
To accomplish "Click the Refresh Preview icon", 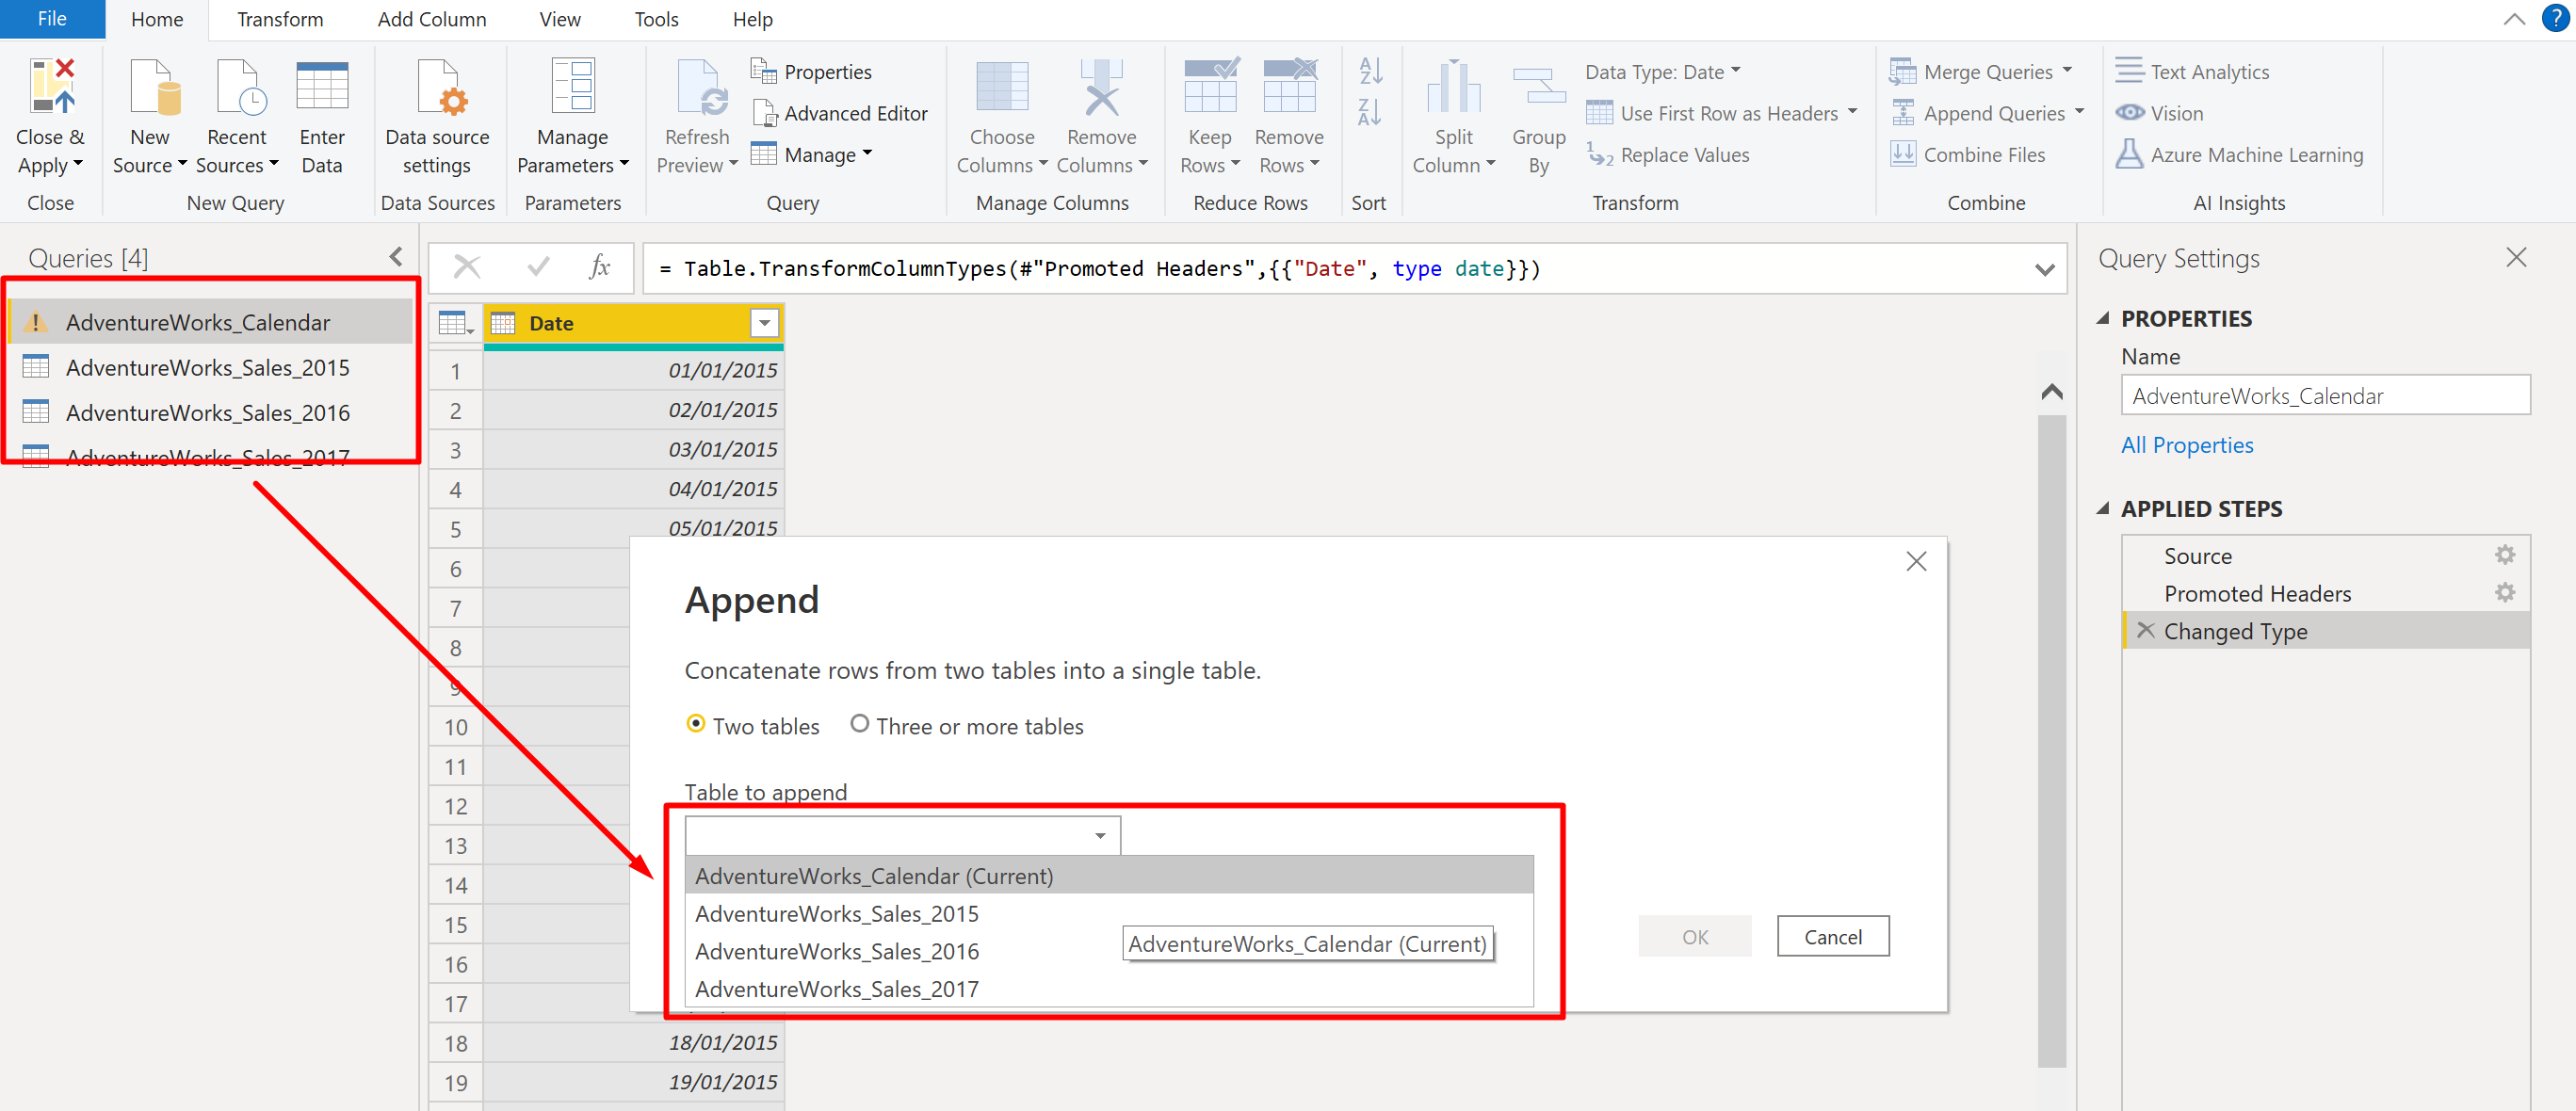I will pyautogui.click(x=701, y=86).
